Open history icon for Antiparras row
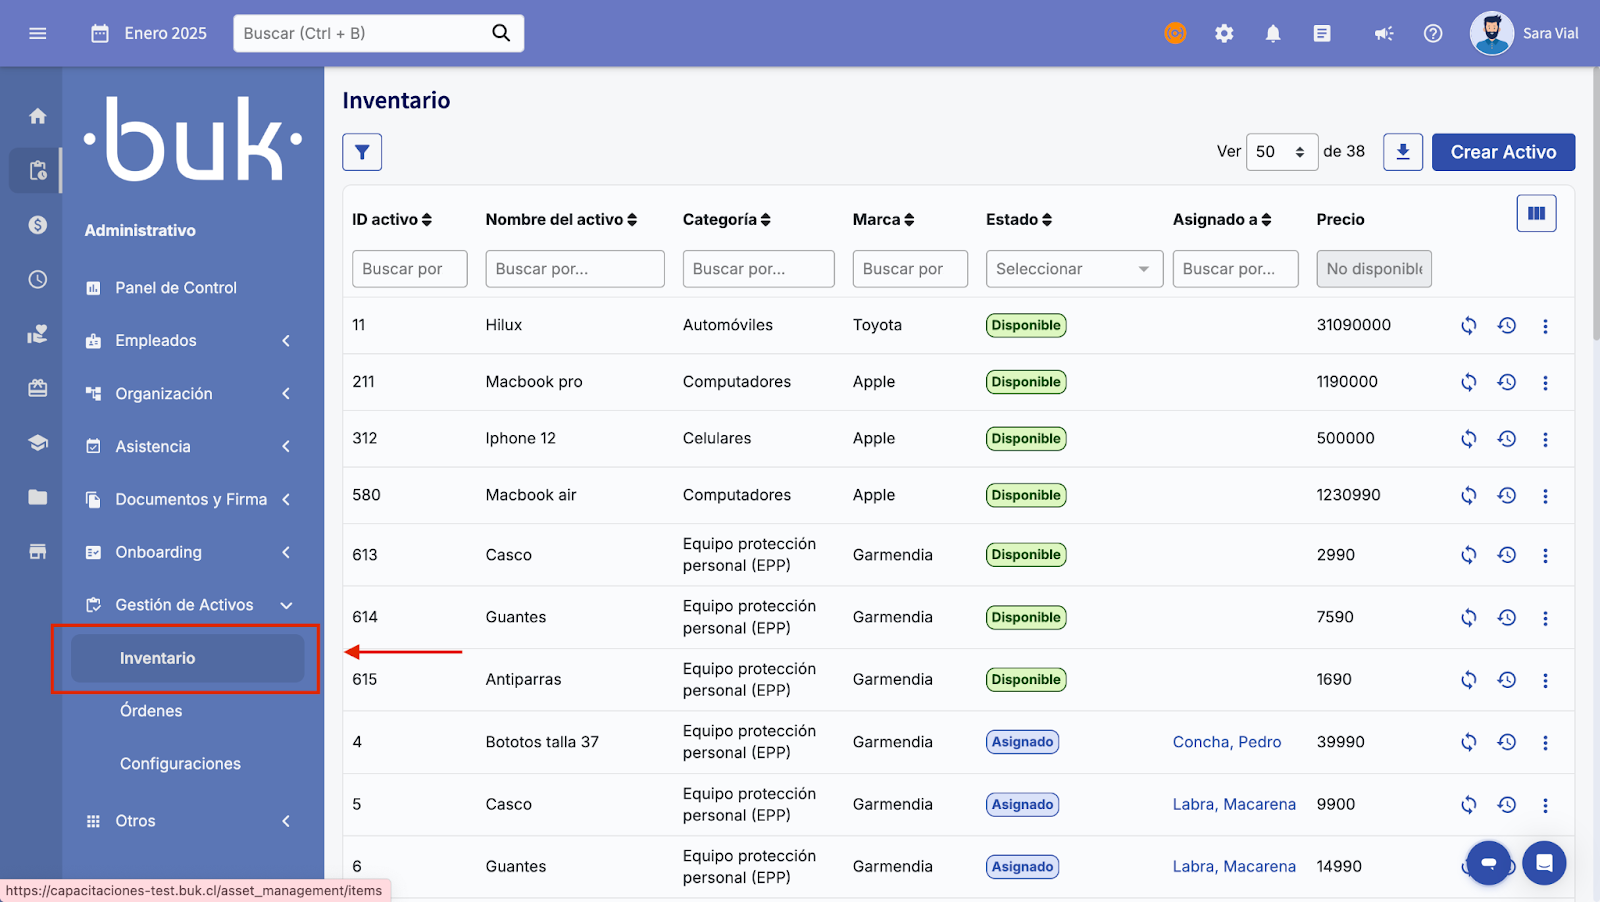The width and height of the screenshot is (1600, 902). coord(1507,680)
